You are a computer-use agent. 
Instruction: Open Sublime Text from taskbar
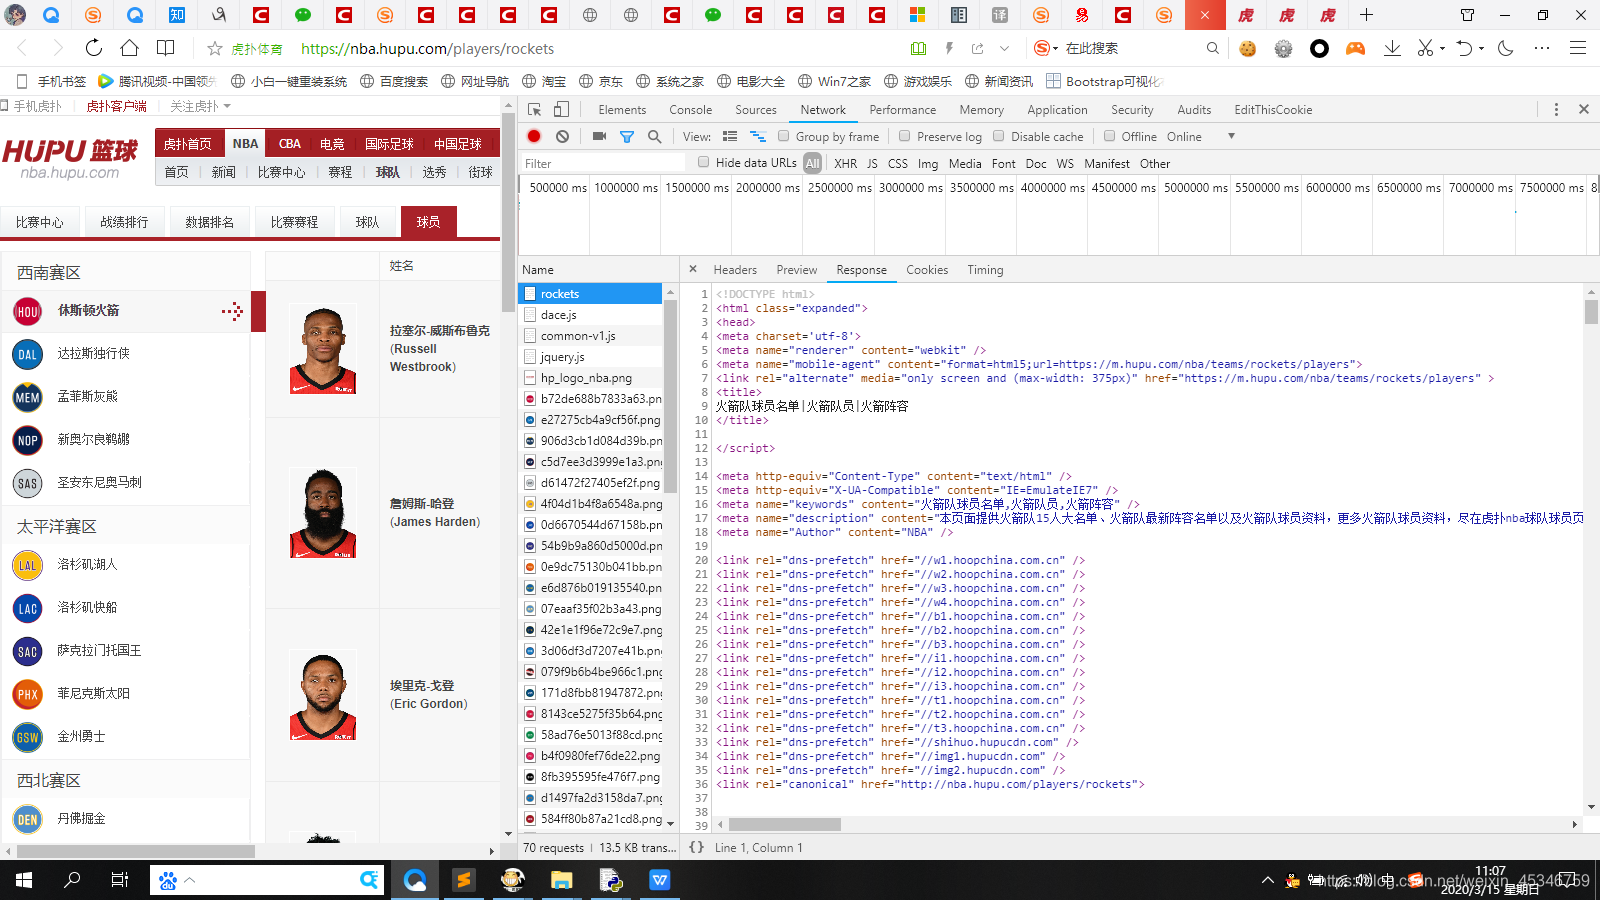point(463,880)
